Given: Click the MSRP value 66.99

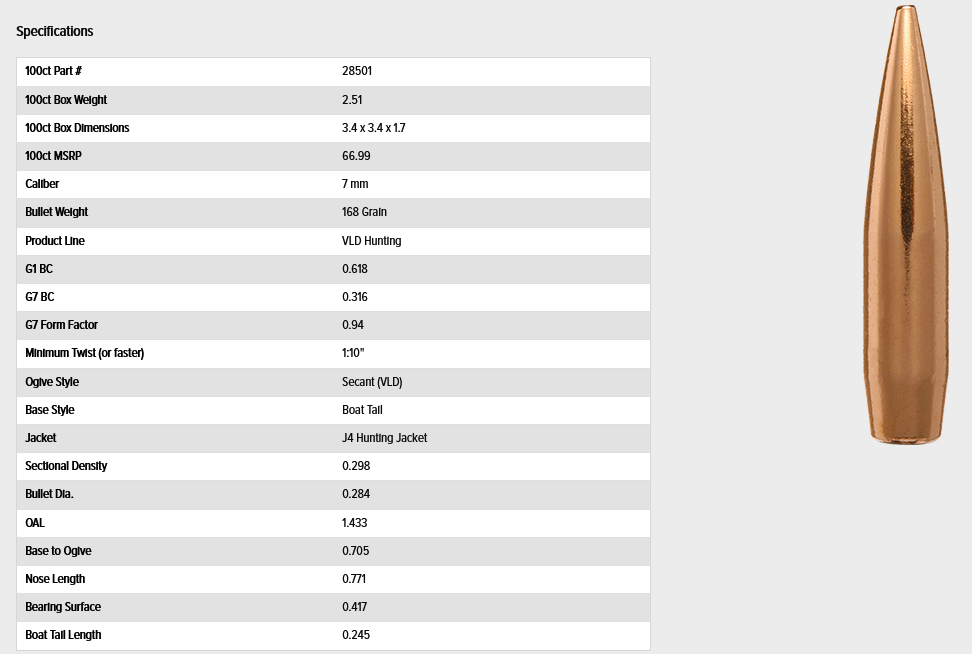Looking at the screenshot, I should point(357,156).
